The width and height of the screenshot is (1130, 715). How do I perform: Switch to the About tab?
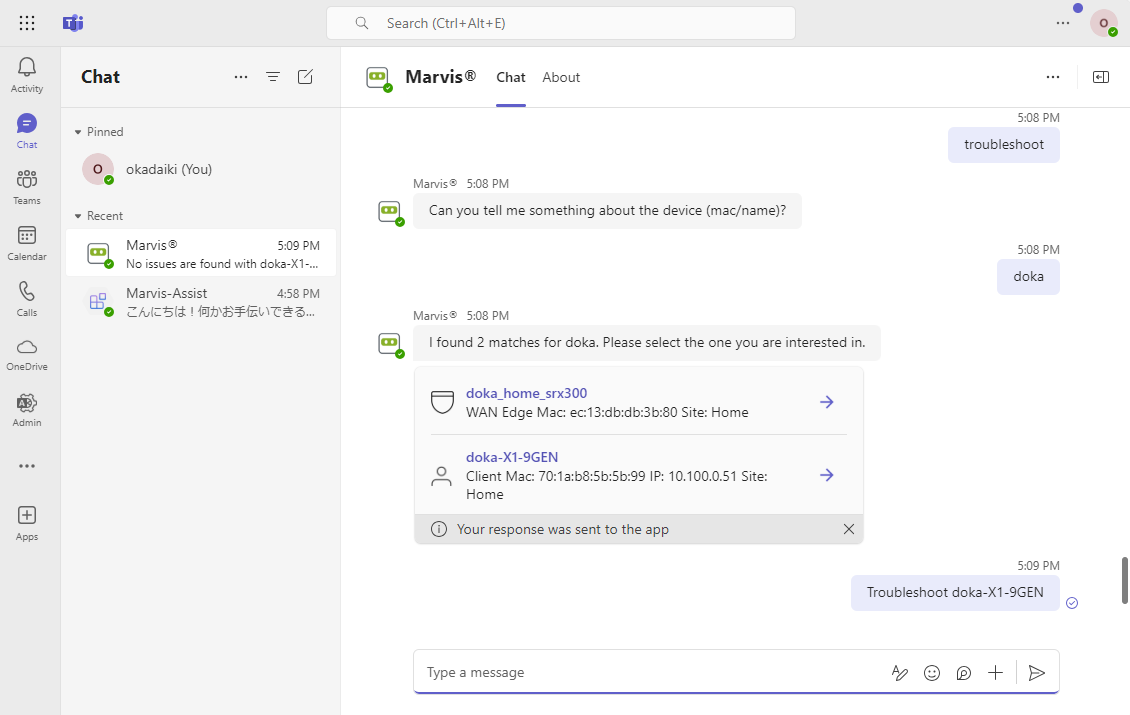click(561, 77)
